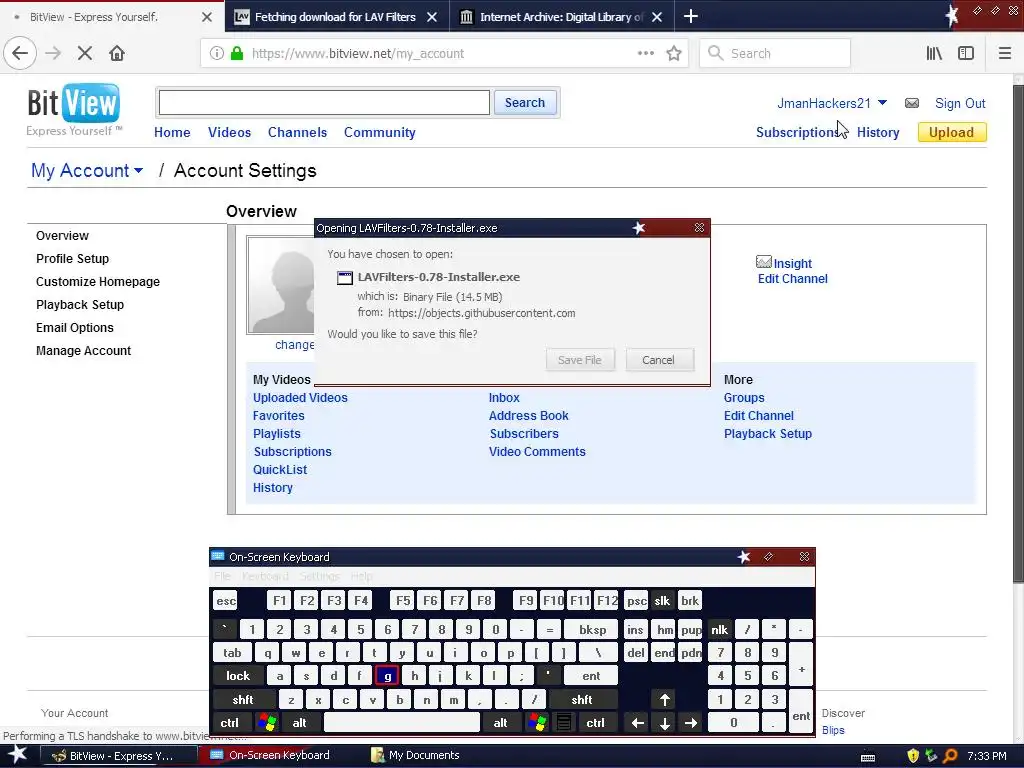Toggle the left shft key

click(243, 700)
